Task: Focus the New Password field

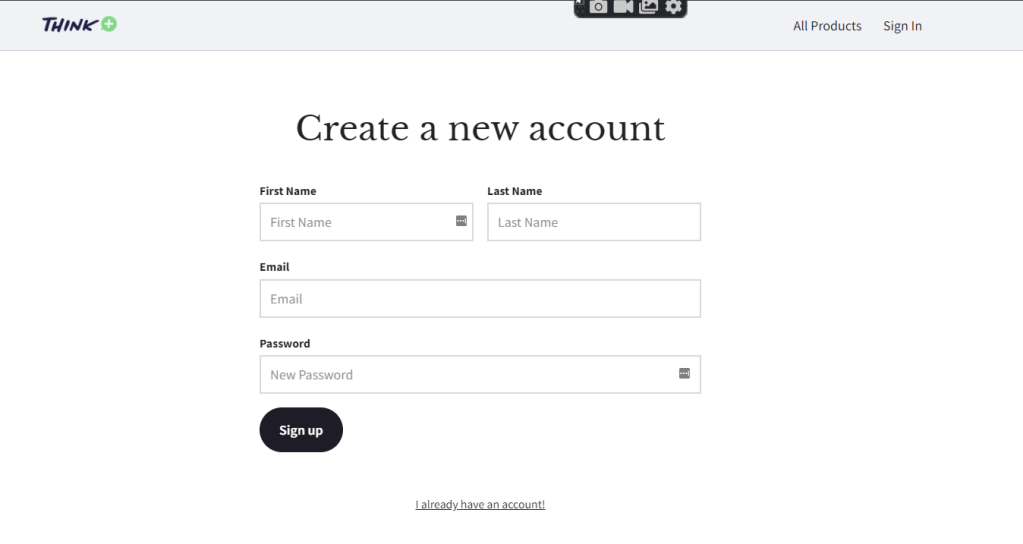Action: [x=465, y=375]
